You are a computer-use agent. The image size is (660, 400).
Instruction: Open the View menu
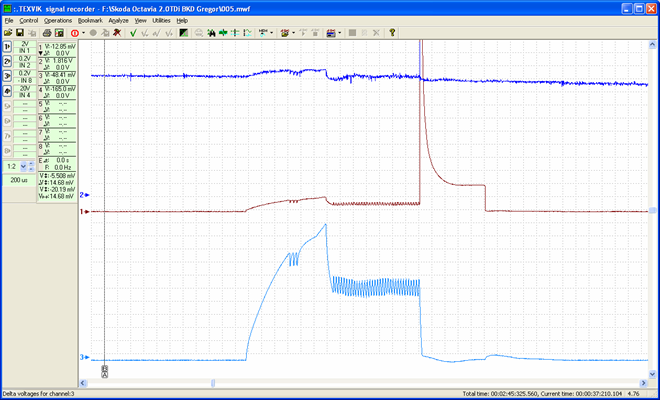click(x=141, y=21)
